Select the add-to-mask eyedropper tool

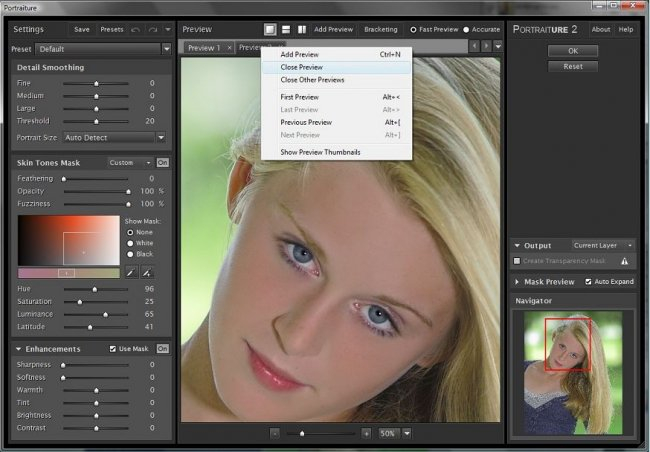pos(147,272)
